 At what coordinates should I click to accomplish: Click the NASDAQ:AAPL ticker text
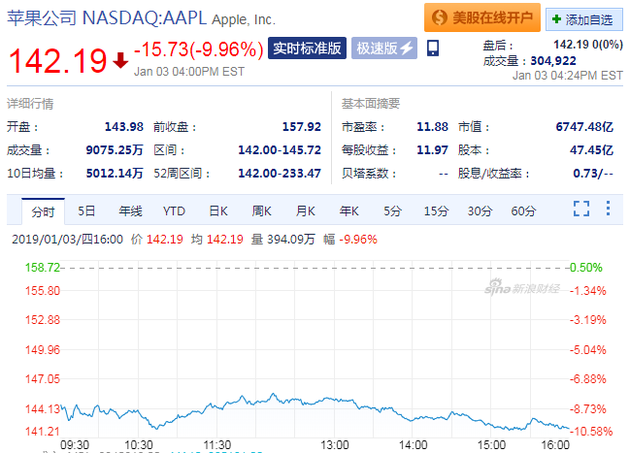click(144, 18)
